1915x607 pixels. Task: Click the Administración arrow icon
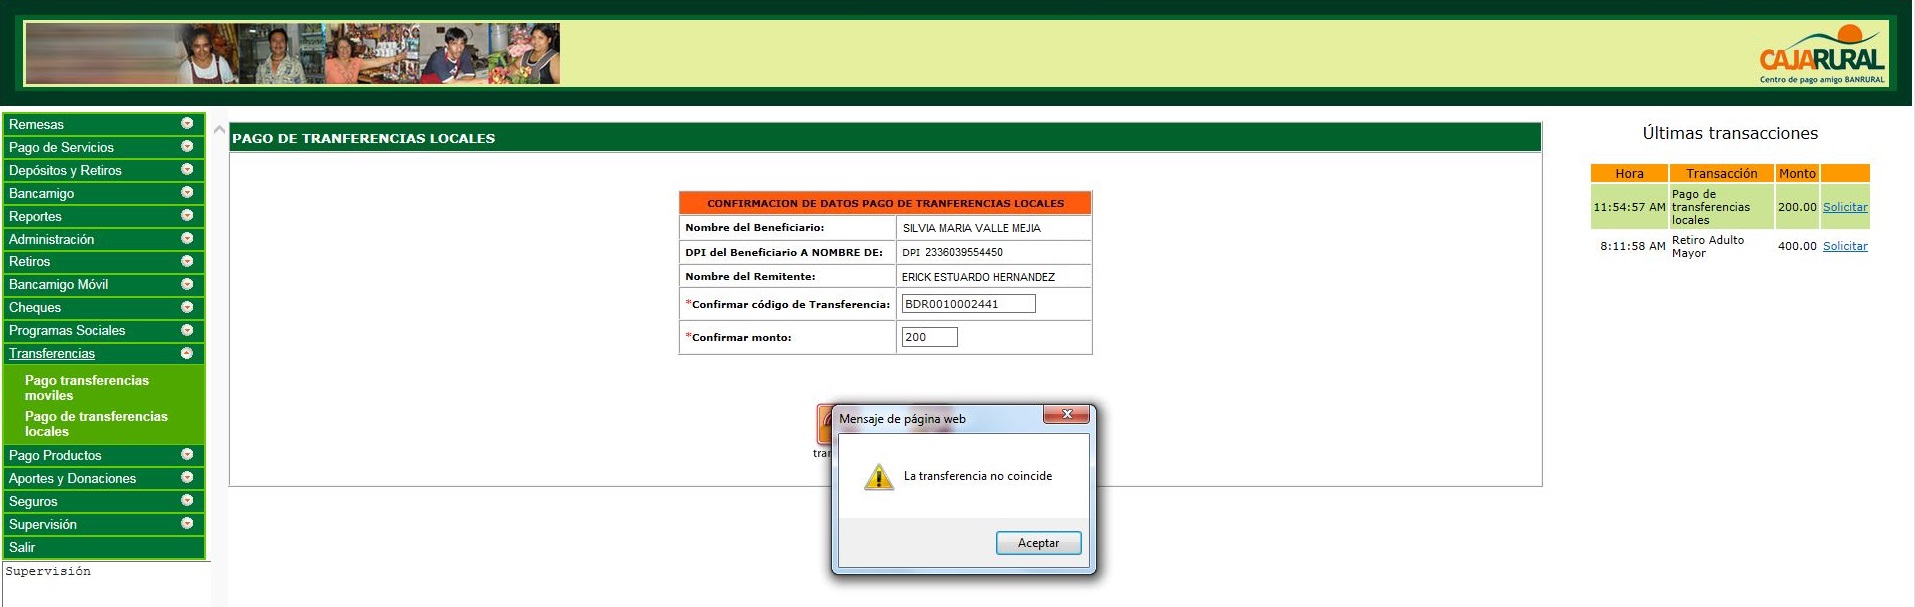pos(187,239)
